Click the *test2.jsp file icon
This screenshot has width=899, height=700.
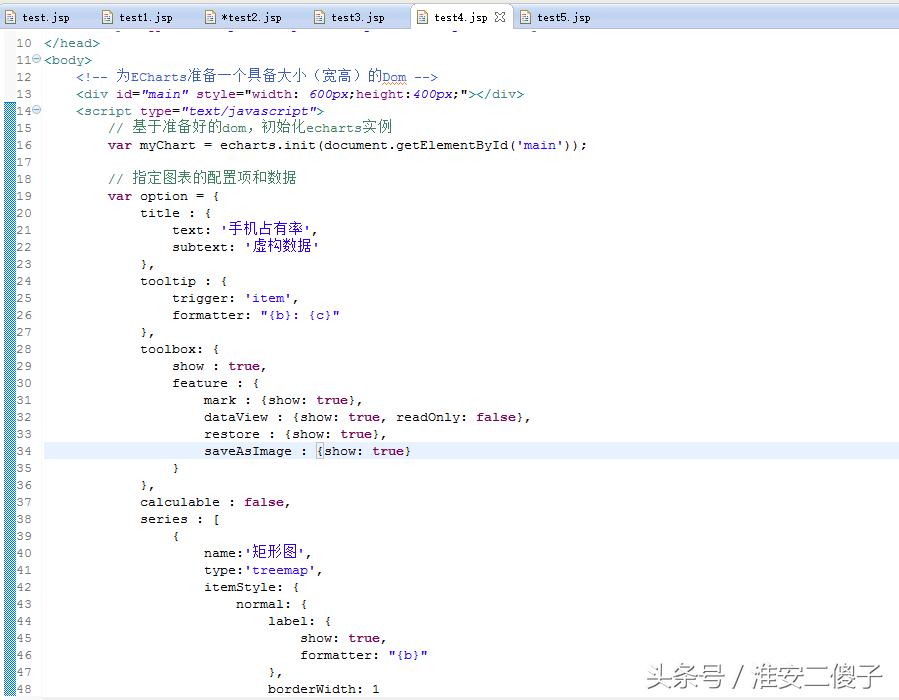point(210,17)
